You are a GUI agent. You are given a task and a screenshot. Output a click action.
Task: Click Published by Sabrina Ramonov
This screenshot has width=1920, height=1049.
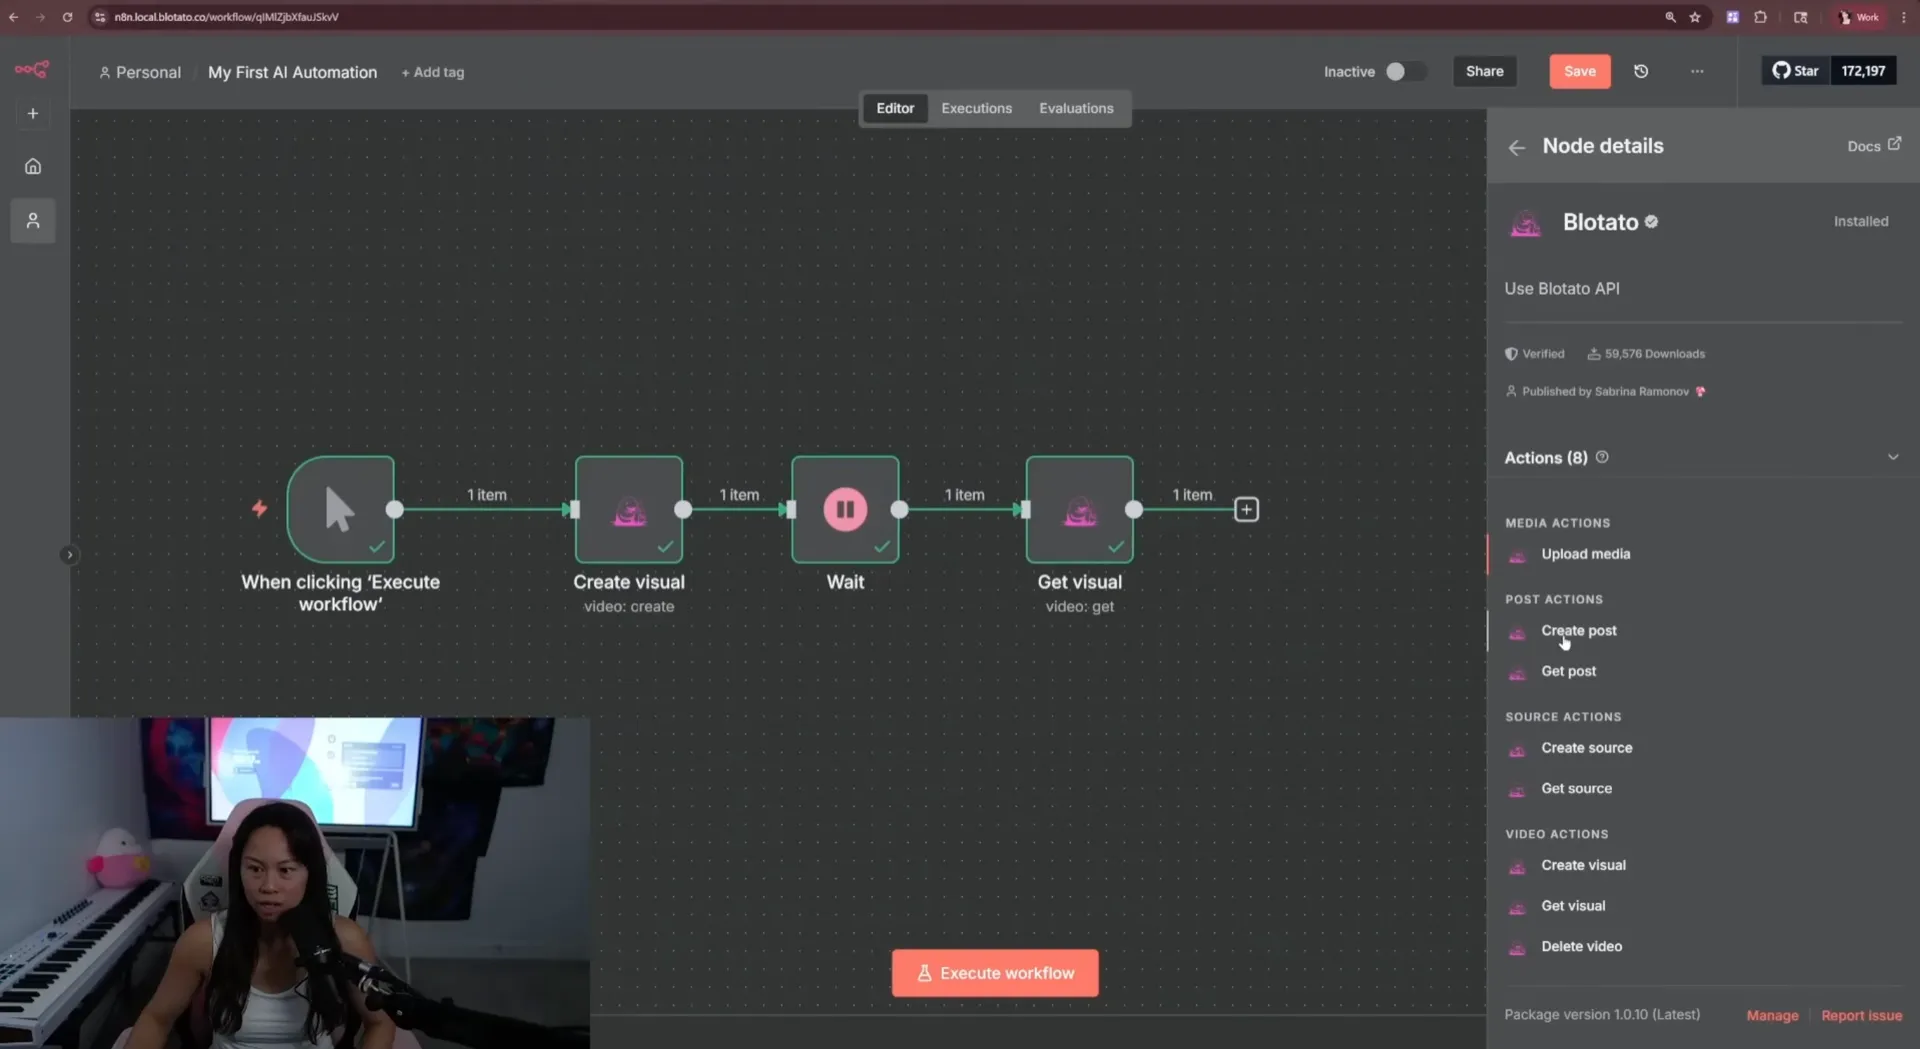click(1605, 391)
